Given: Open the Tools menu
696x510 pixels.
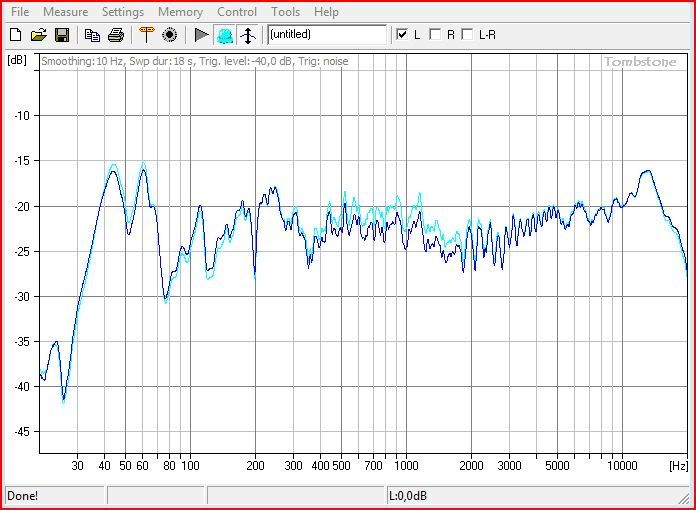Looking at the screenshot, I should coord(285,12).
